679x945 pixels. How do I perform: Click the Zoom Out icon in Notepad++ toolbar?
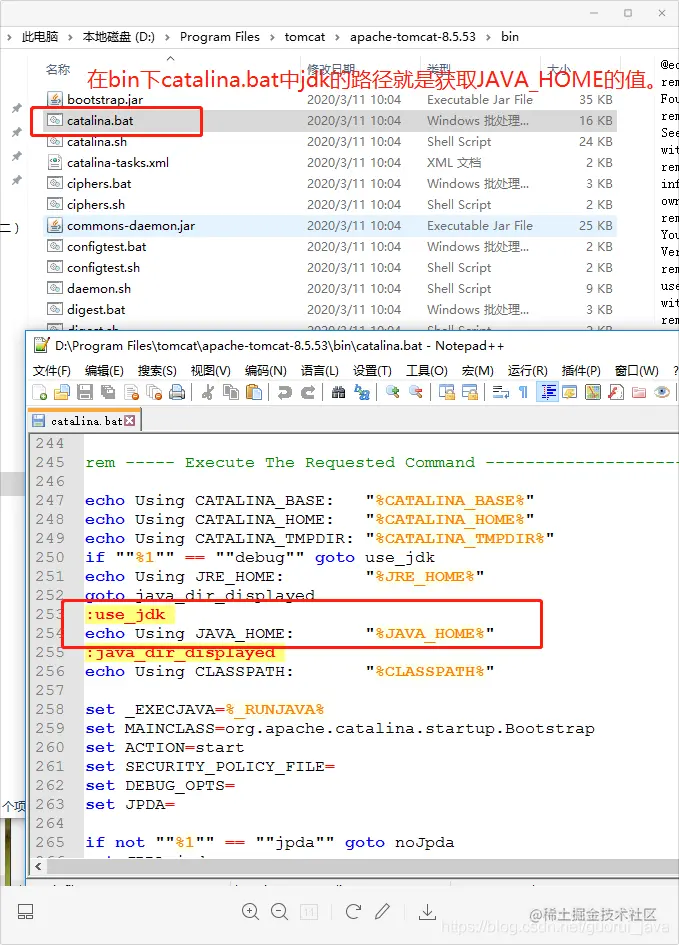click(x=416, y=392)
